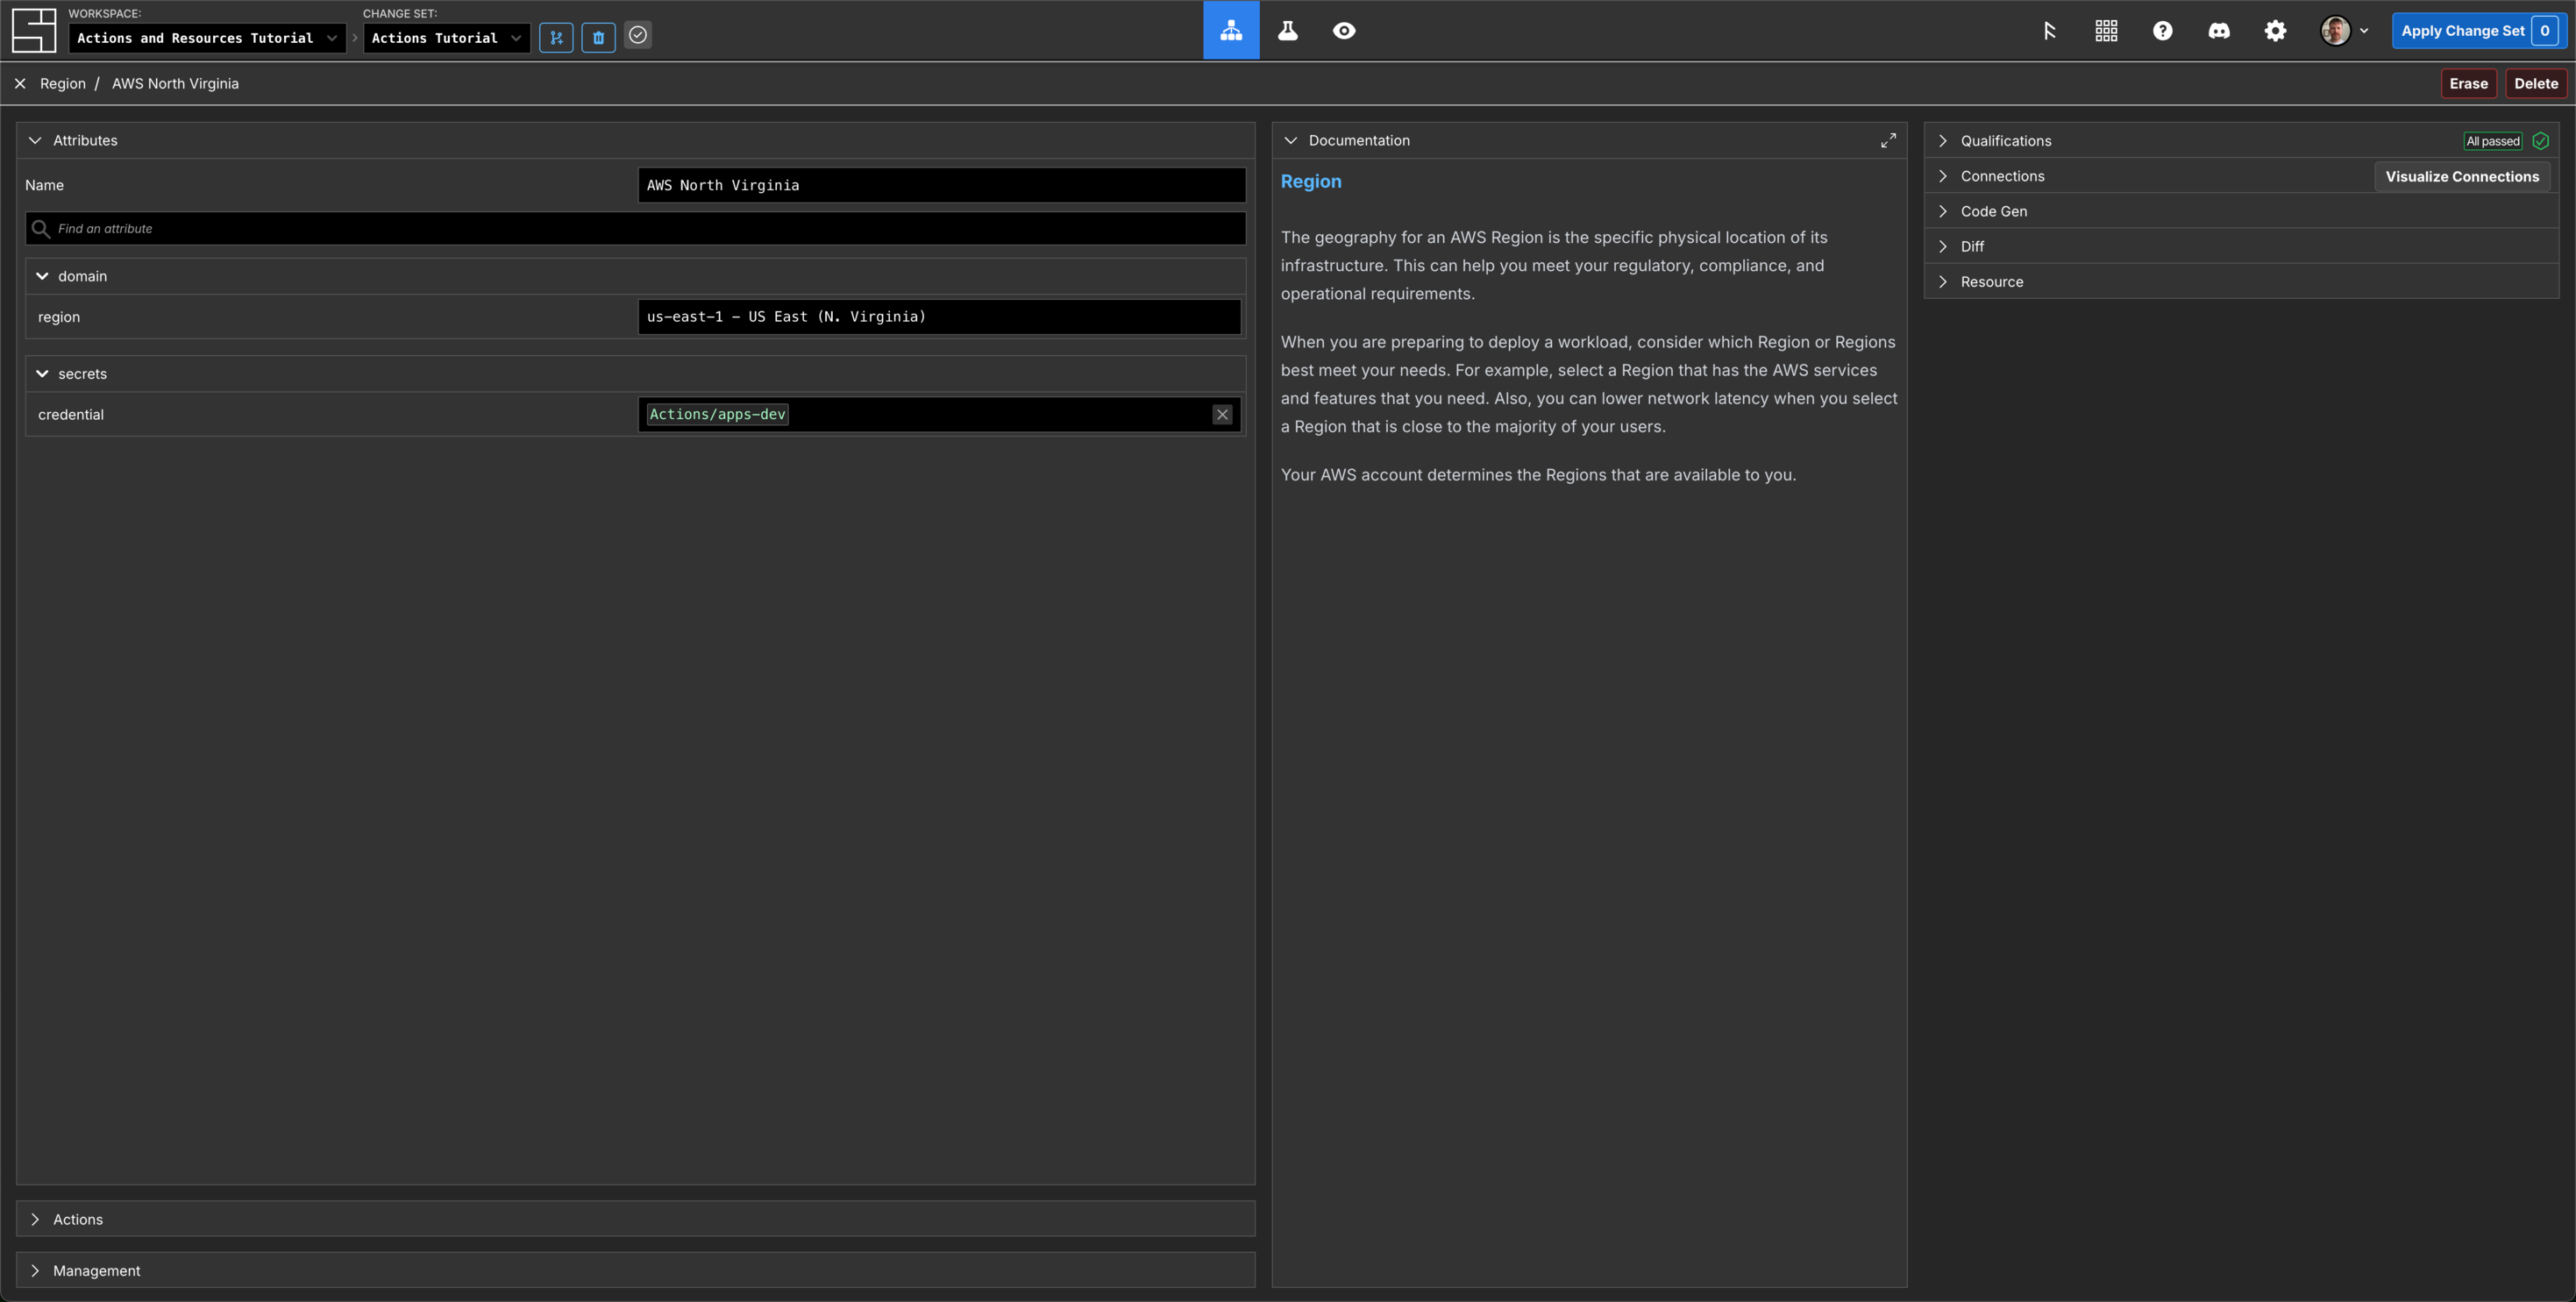Click the Find an attribute search field
Screen dimensions: 2576x1302
pyautogui.click(x=635, y=228)
